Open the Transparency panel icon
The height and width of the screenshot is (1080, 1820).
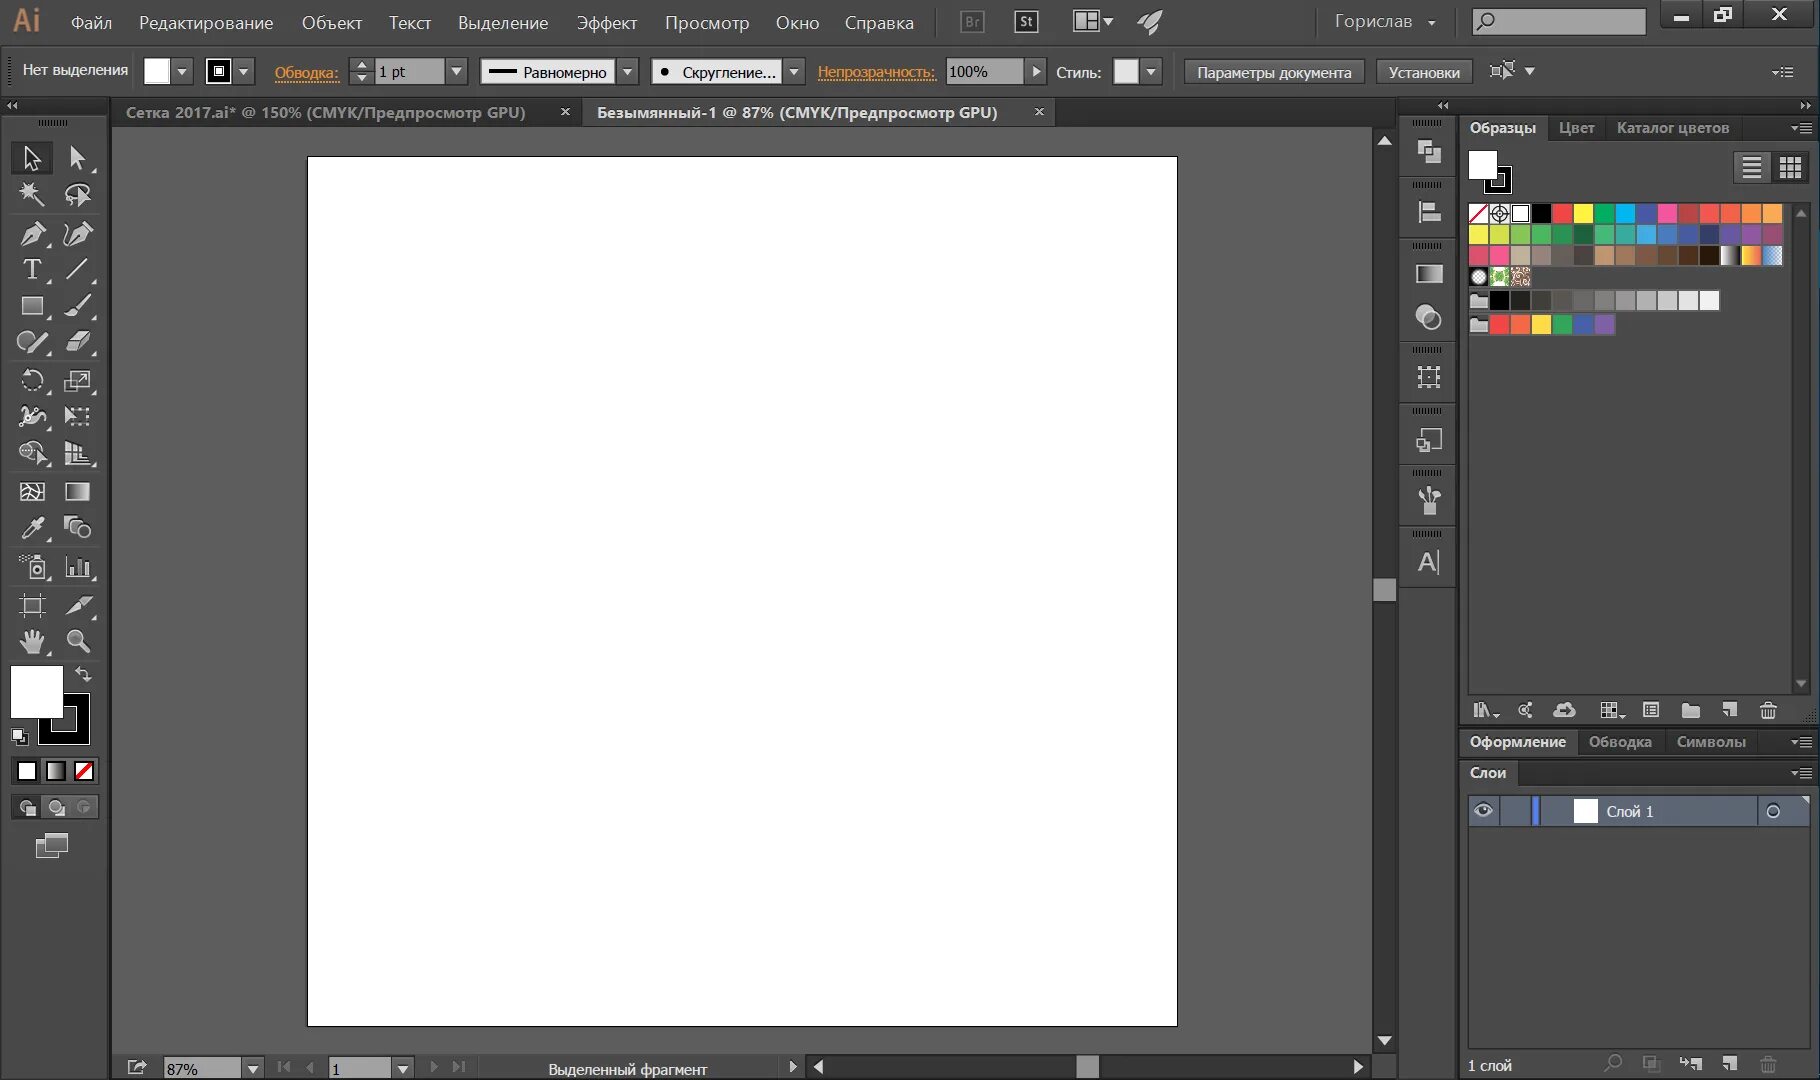pos(1429,318)
